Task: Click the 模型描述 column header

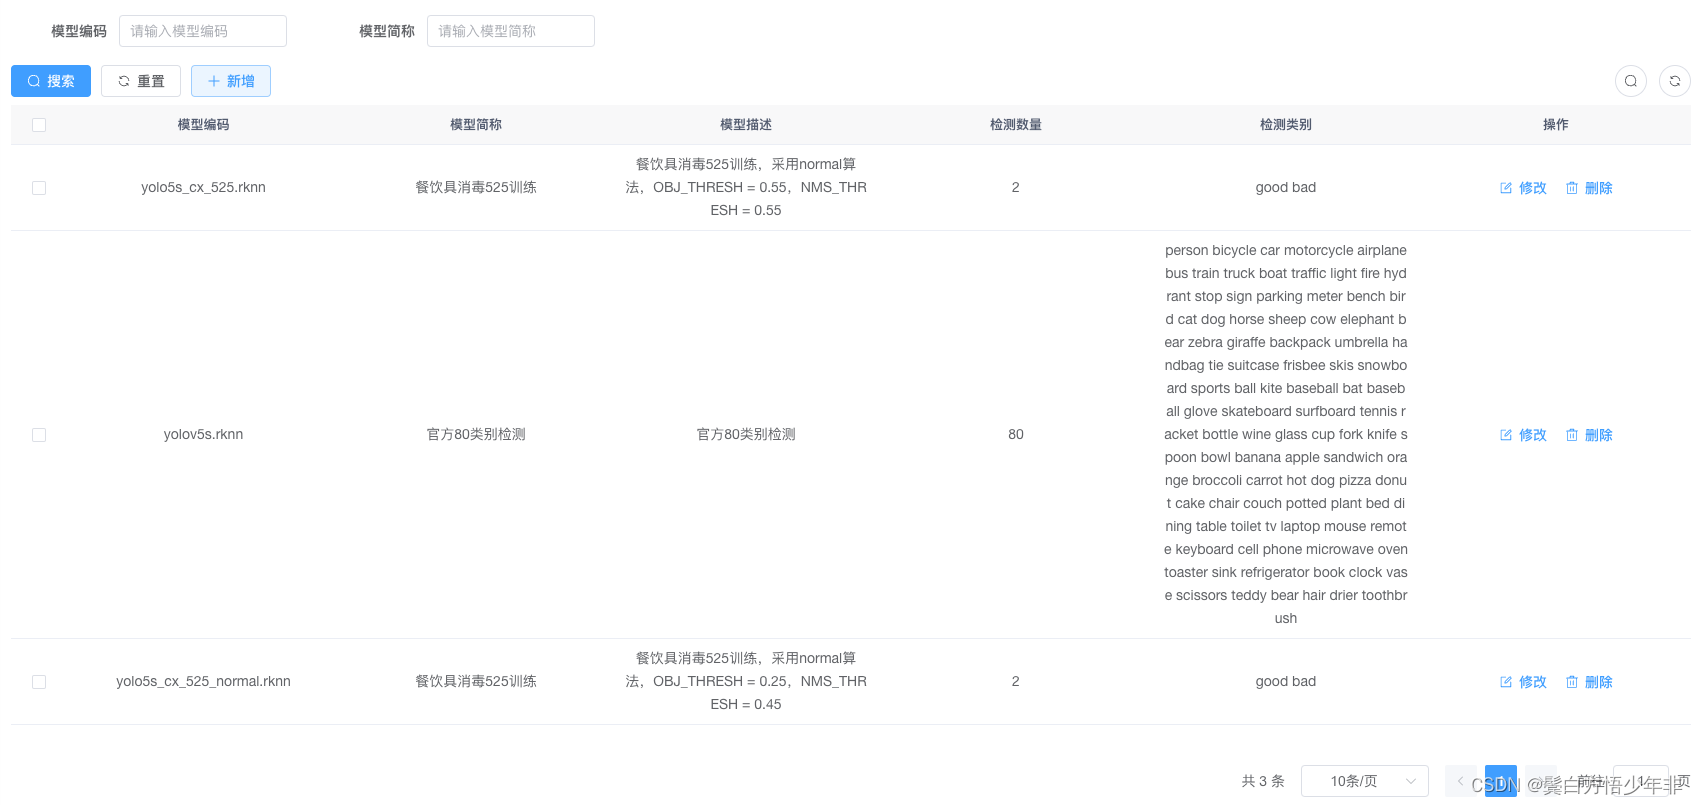Action: [x=746, y=125]
